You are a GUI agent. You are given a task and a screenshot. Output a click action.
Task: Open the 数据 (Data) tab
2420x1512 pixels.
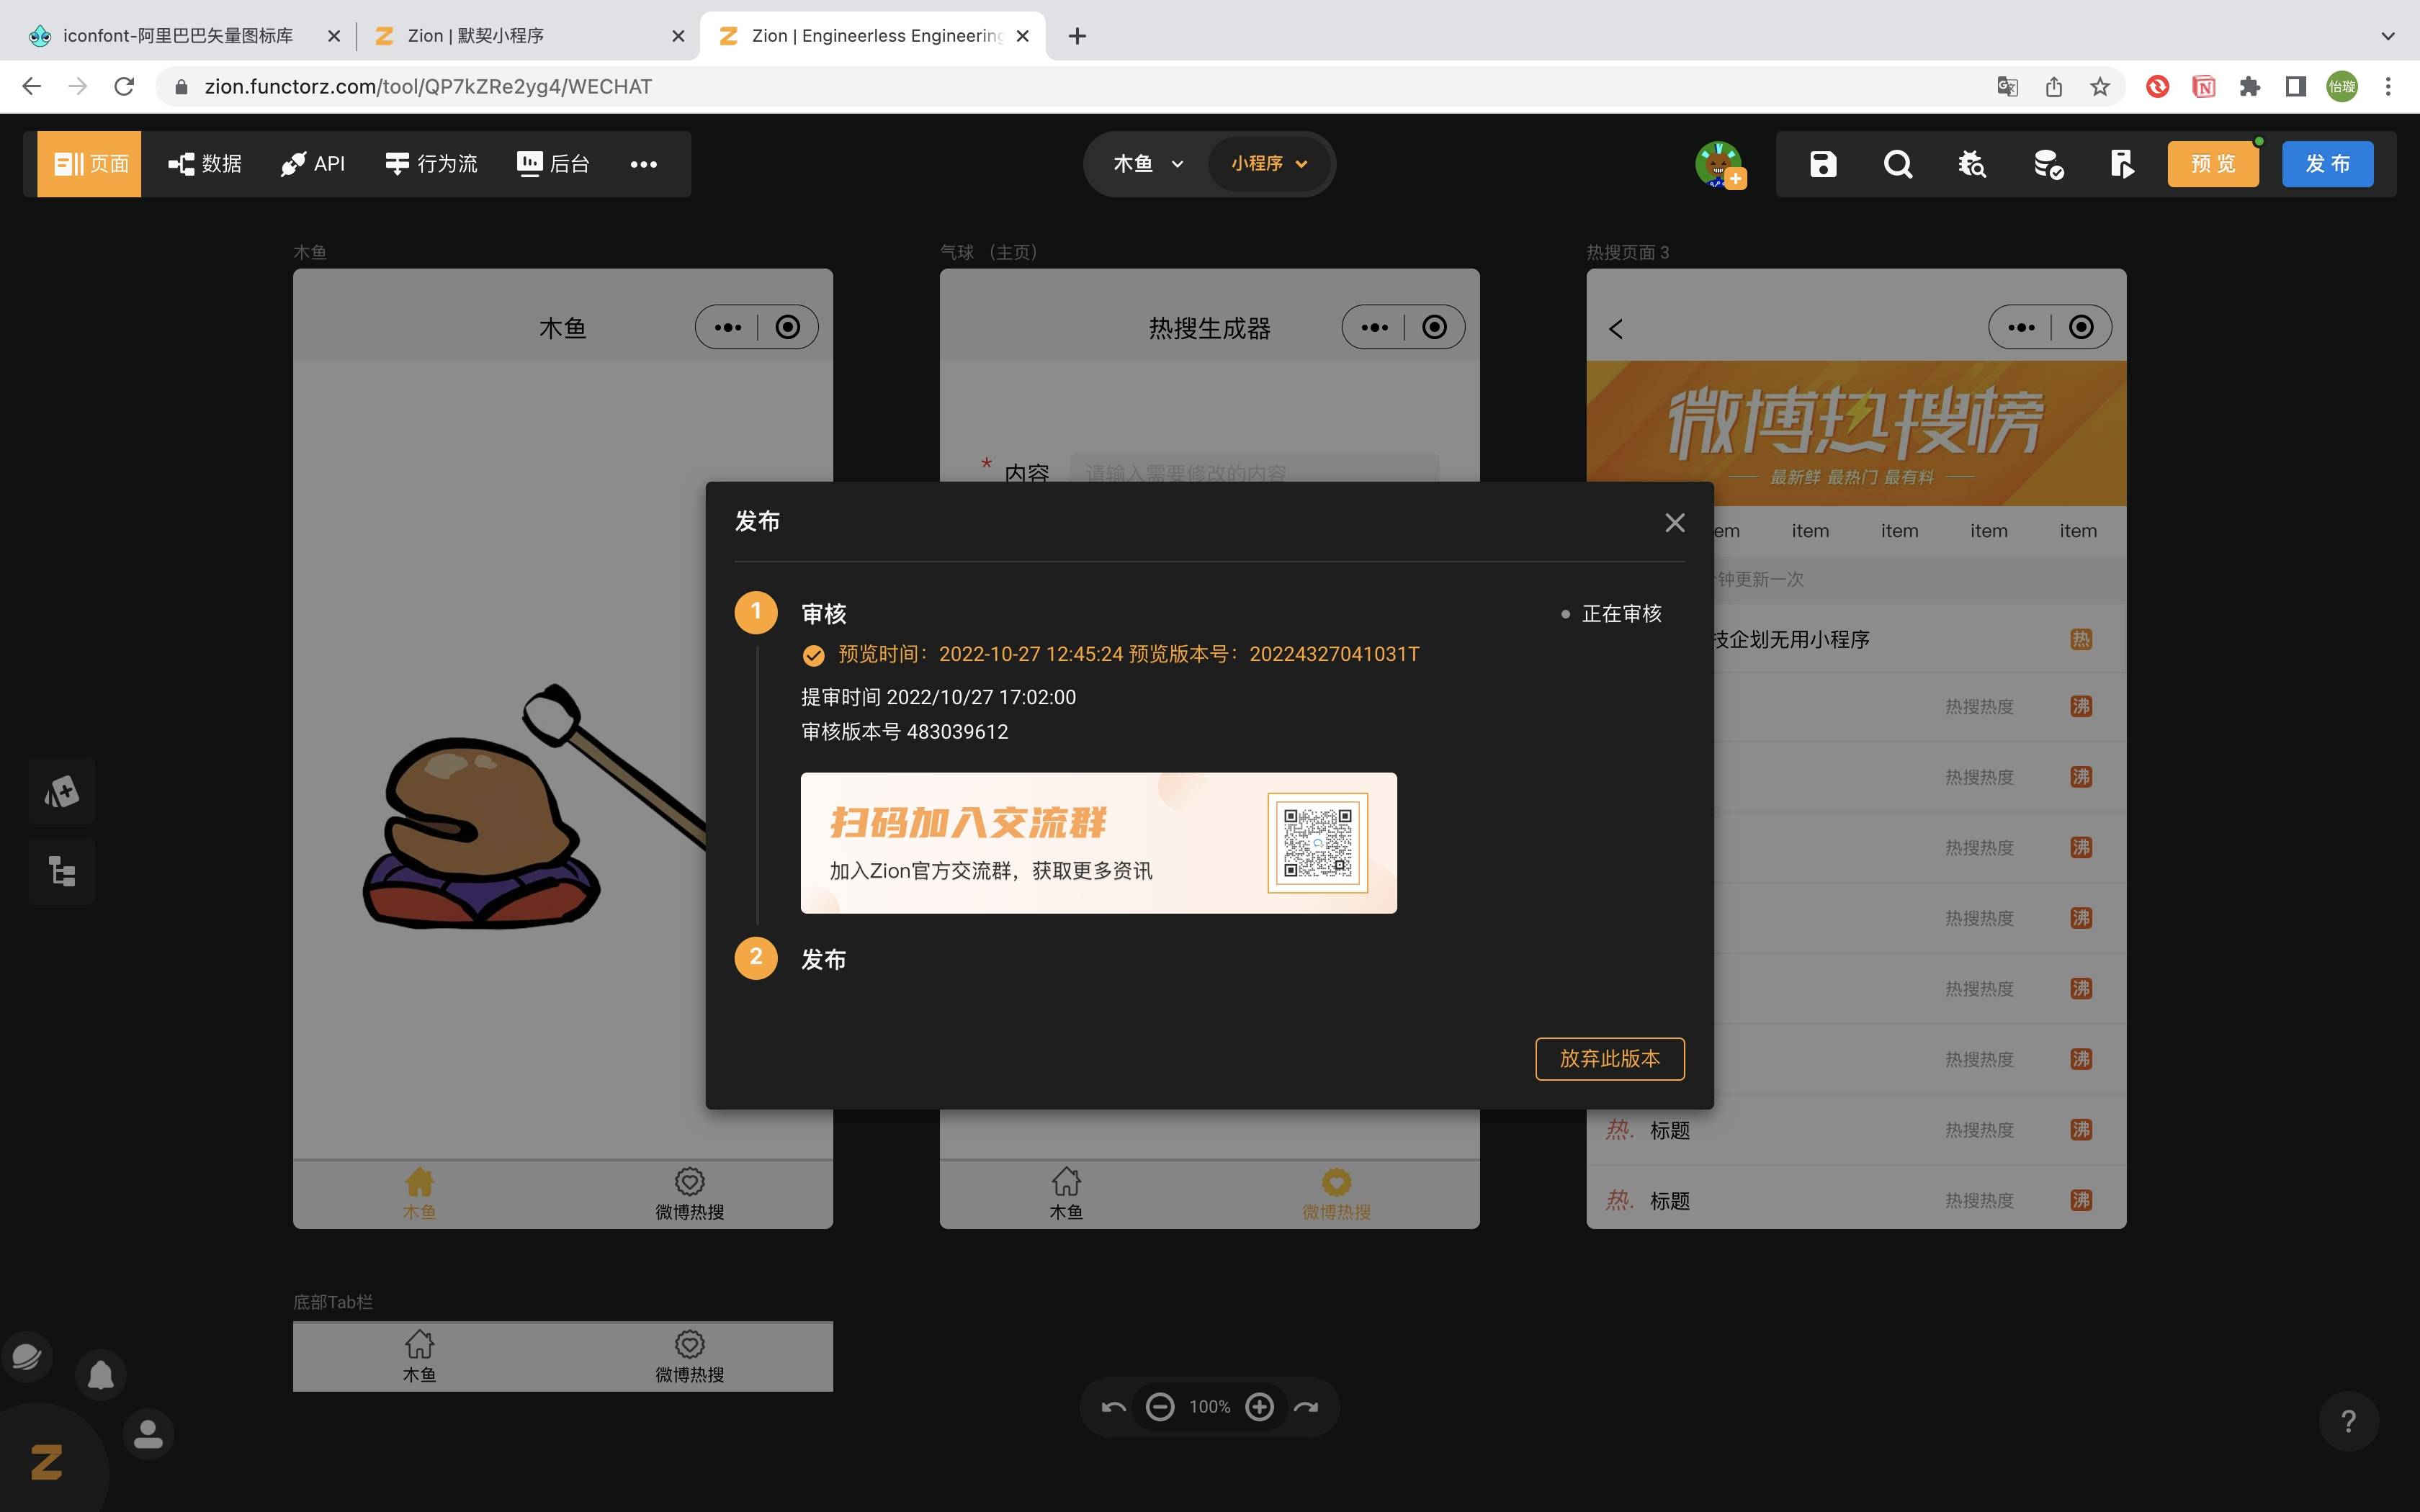[x=205, y=164]
